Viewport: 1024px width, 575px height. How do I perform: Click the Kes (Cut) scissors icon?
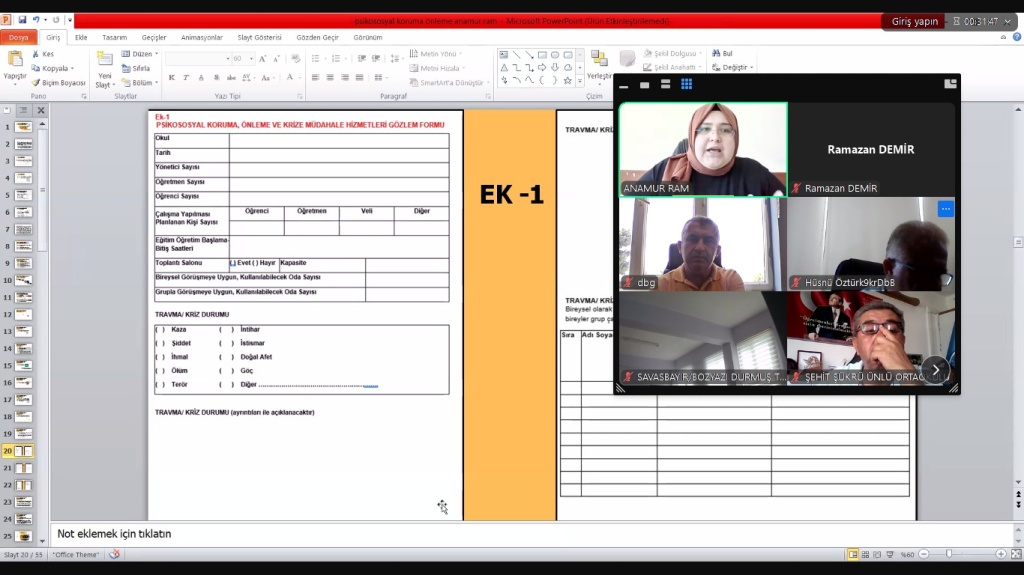[36, 54]
